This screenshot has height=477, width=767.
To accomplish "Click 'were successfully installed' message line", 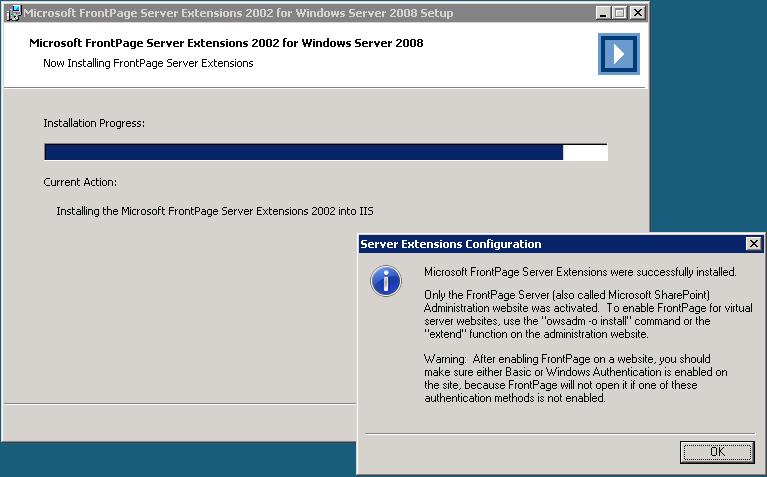I will (x=580, y=272).
